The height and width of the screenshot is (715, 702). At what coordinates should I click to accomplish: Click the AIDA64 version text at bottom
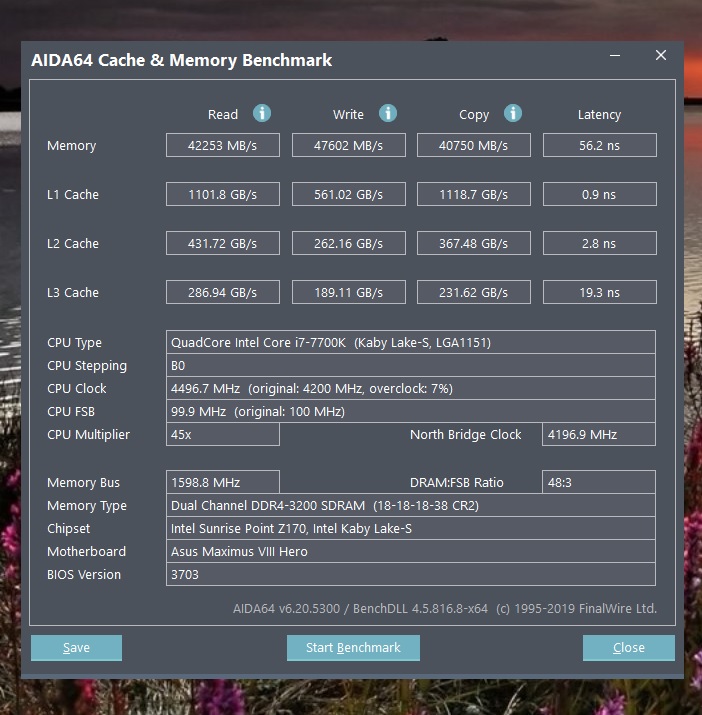click(445, 608)
